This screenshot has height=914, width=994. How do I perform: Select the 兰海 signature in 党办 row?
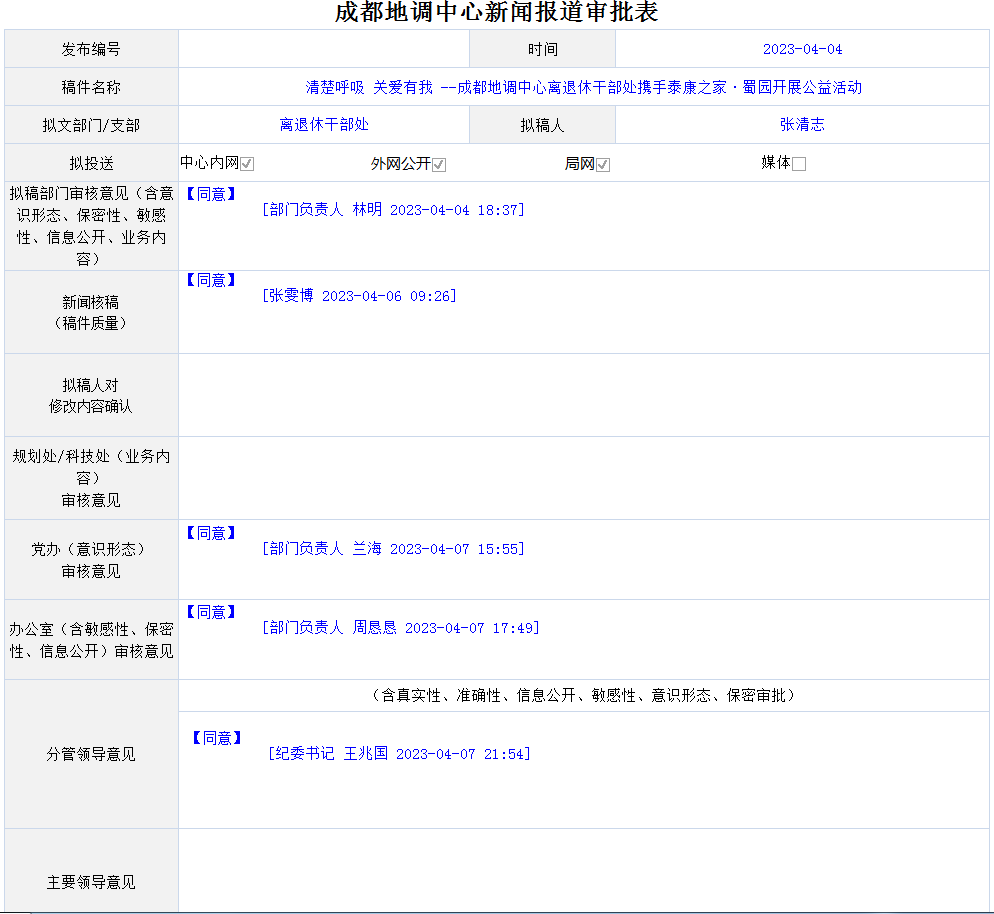tap(392, 549)
